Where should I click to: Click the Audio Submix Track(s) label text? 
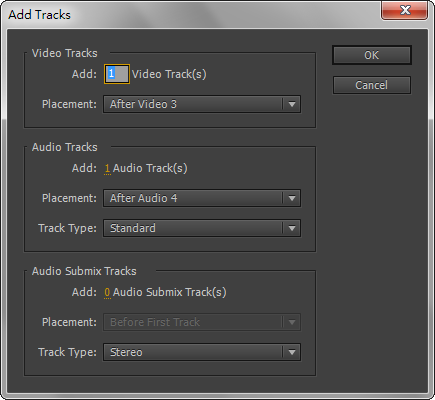[169, 292]
